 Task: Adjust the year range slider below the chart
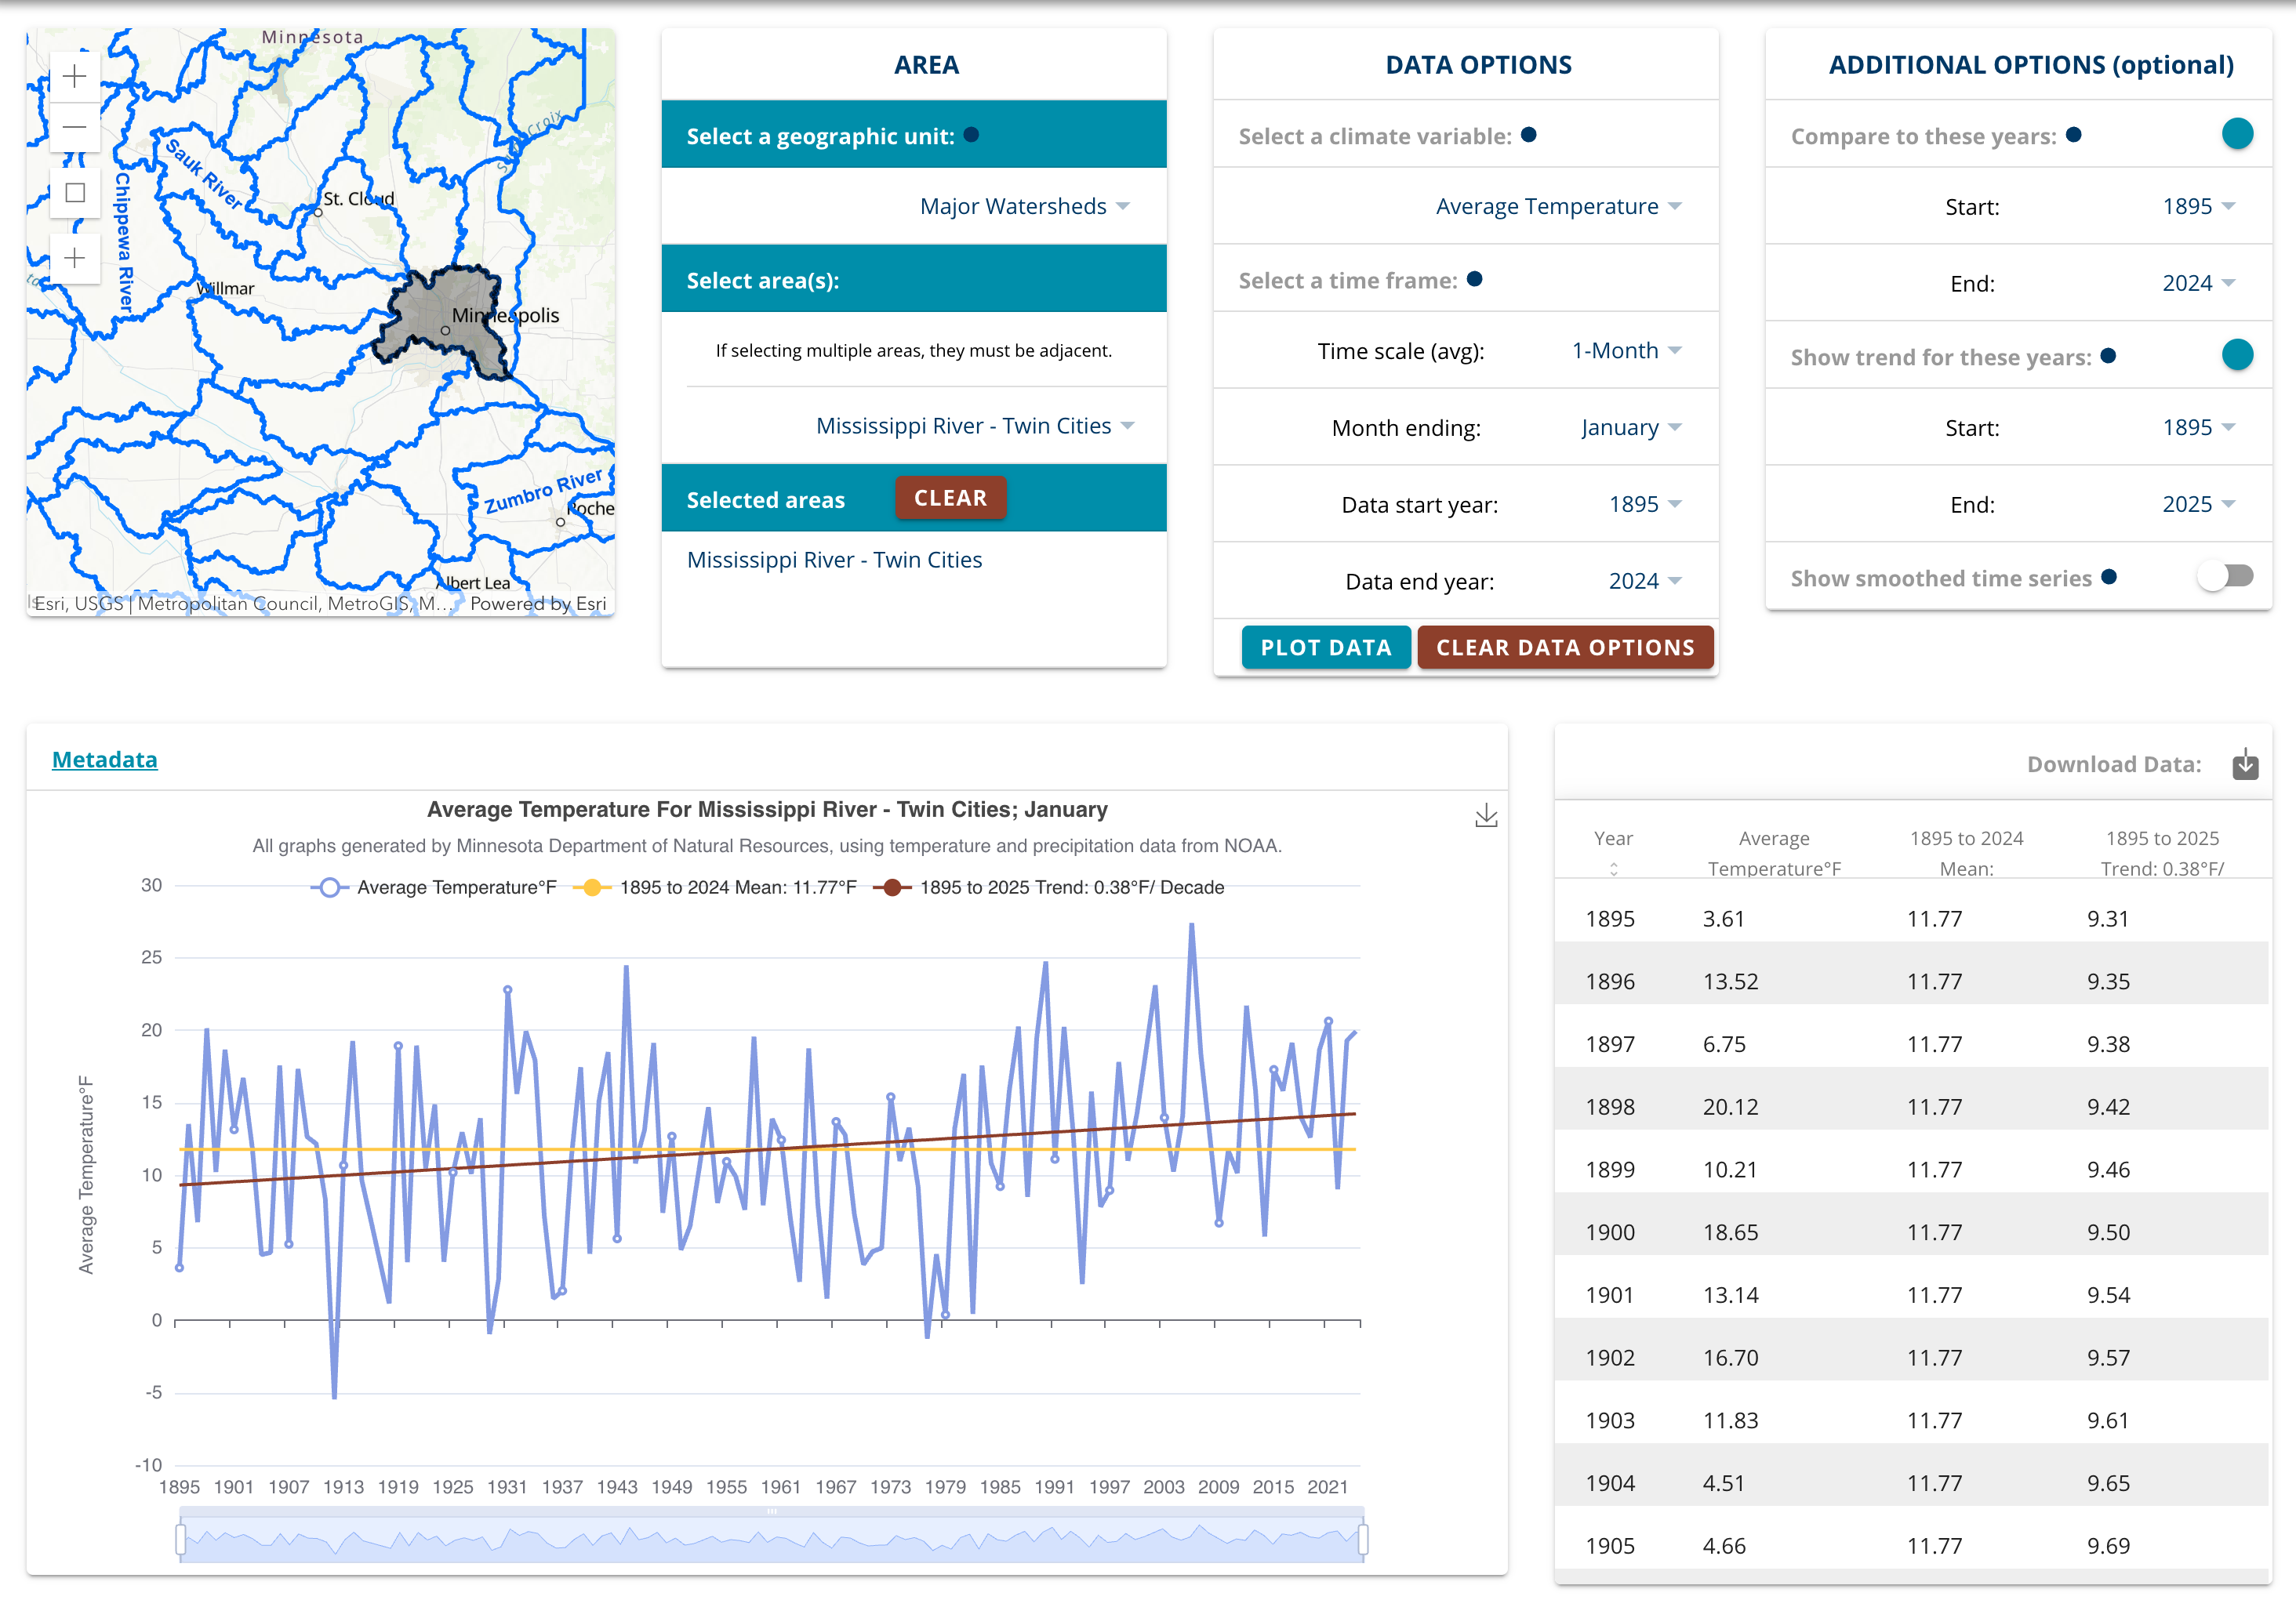pos(770,1540)
